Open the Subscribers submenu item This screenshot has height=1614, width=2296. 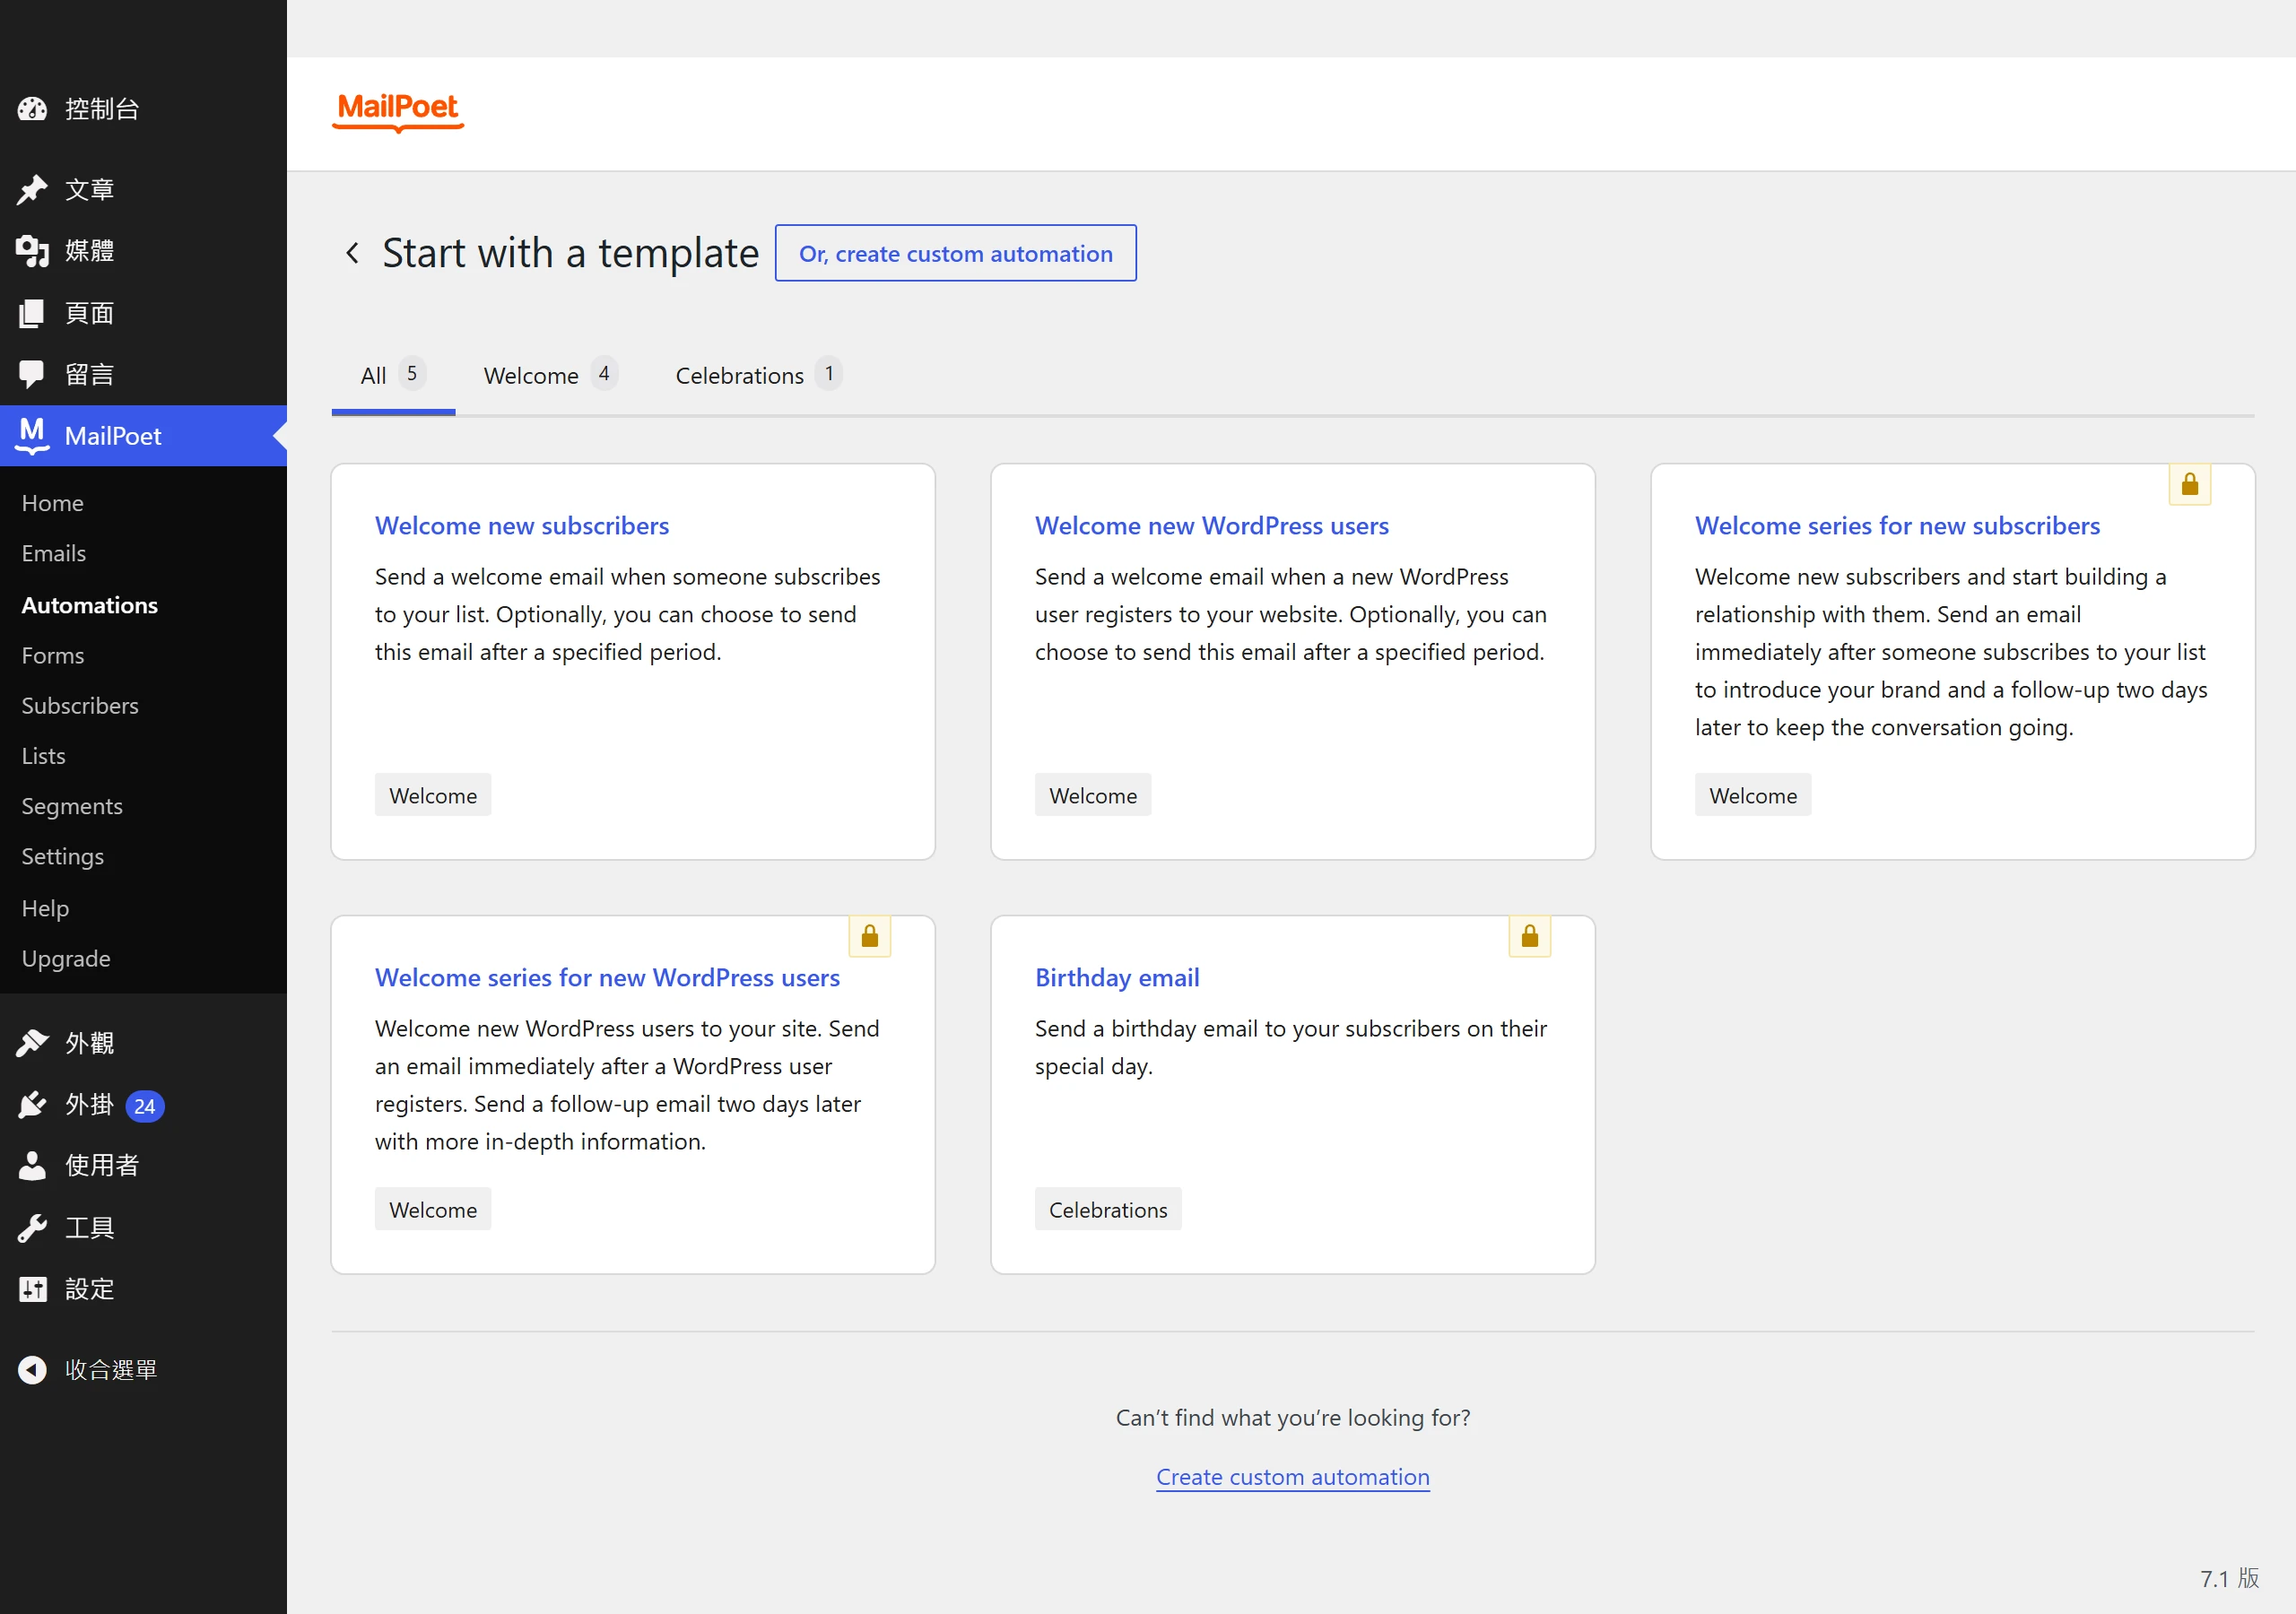pyautogui.click(x=80, y=705)
